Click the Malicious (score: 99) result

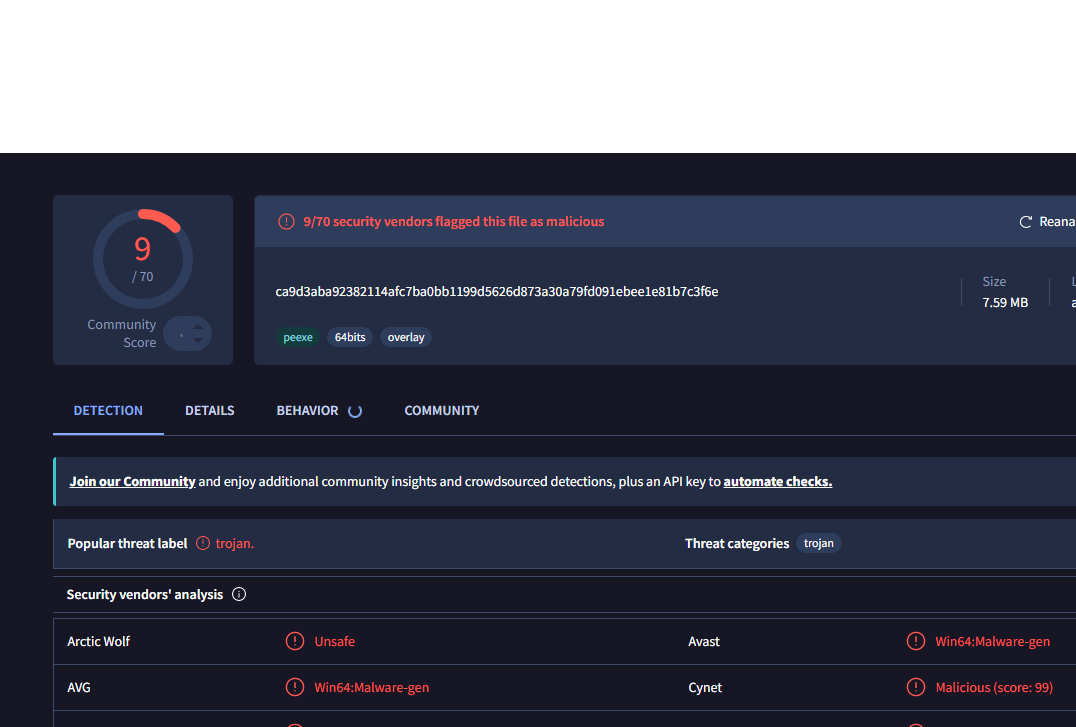[x=994, y=687]
